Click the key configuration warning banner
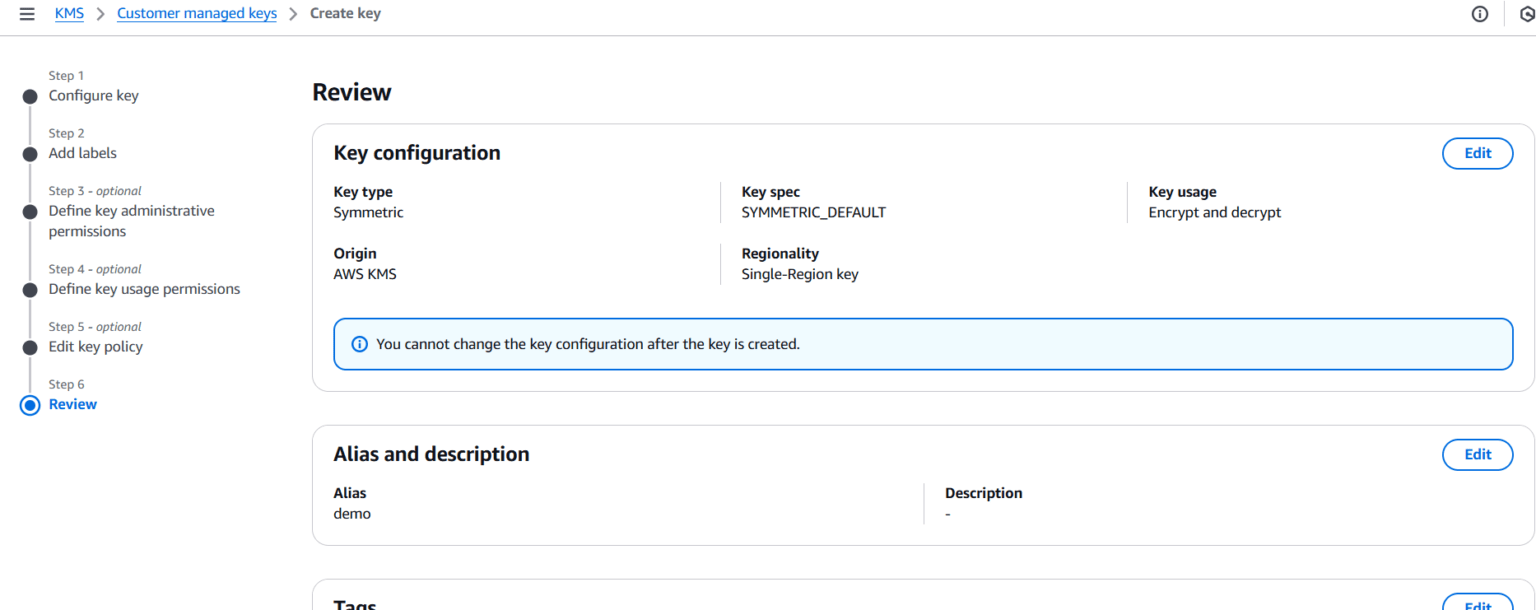This screenshot has height=610, width=1536. pos(923,343)
